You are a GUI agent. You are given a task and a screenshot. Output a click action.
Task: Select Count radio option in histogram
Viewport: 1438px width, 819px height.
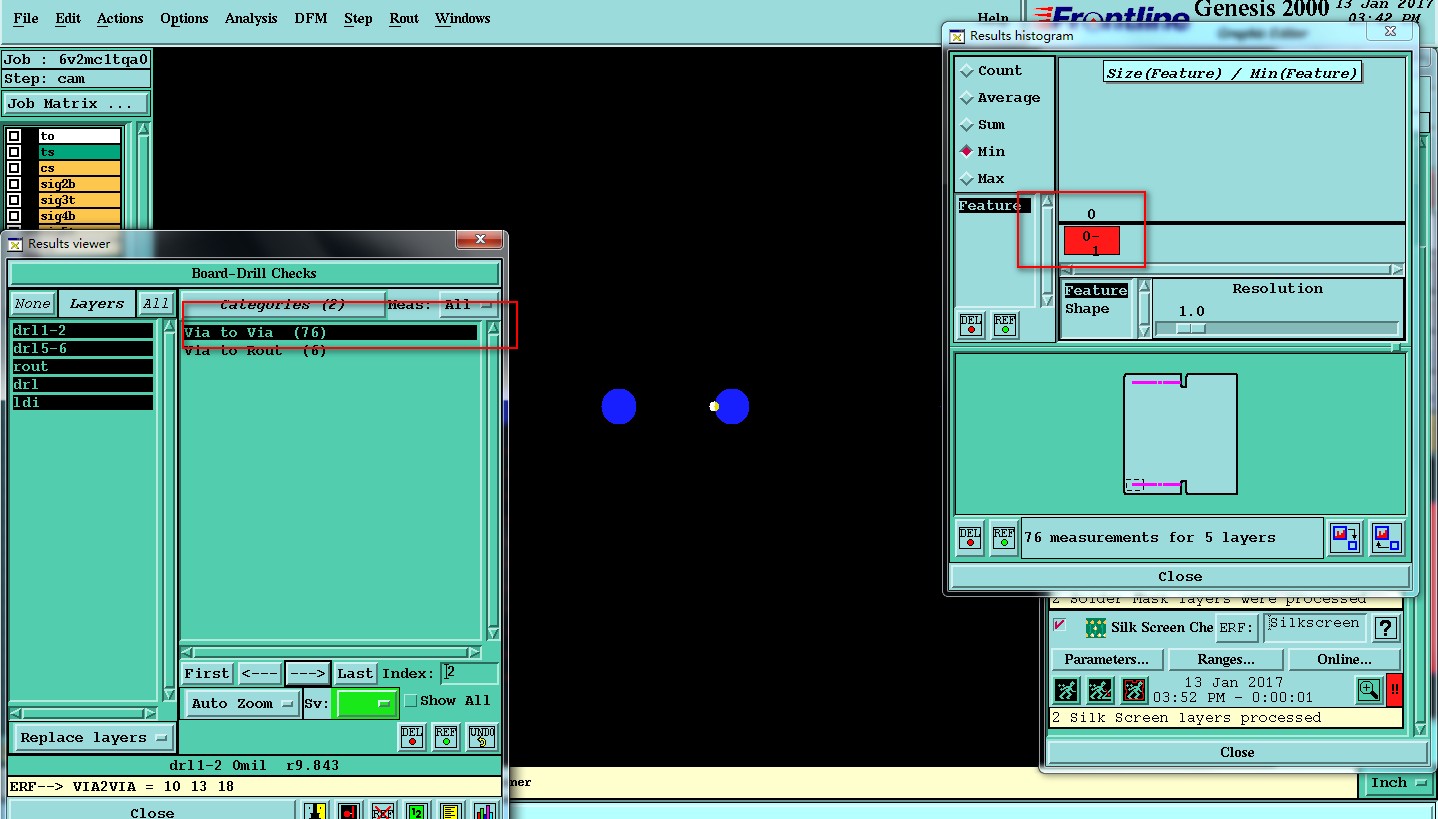[x=992, y=71]
